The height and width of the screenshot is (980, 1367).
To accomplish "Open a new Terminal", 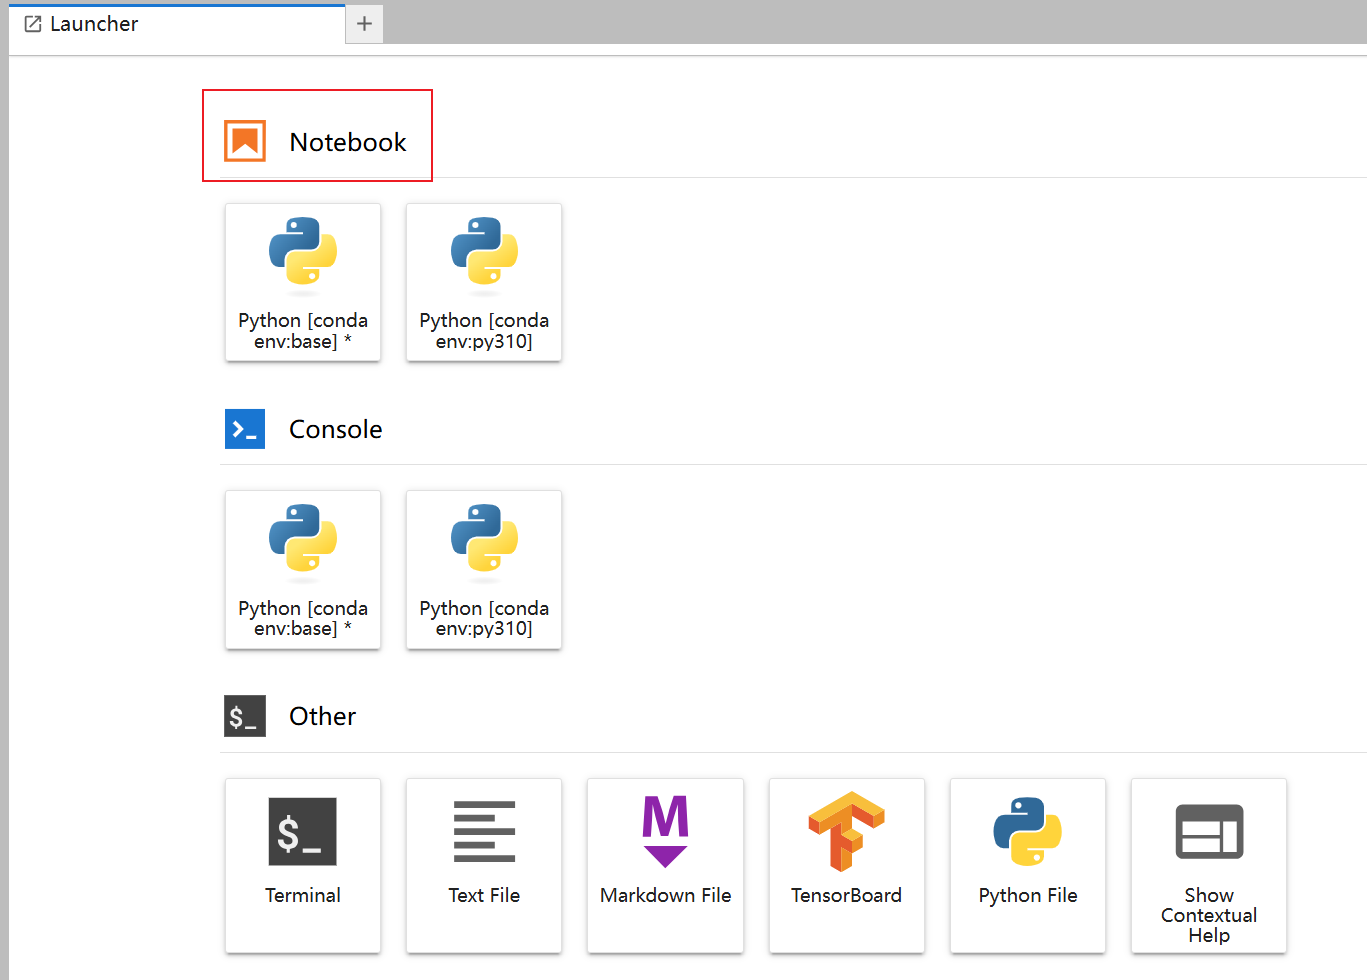I will click(x=303, y=864).
